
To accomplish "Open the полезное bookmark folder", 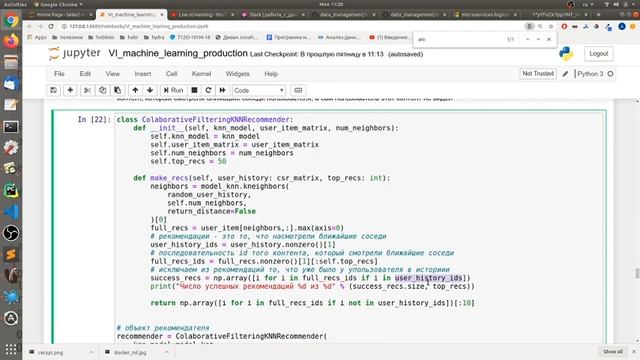I will (x=67, y=37).
